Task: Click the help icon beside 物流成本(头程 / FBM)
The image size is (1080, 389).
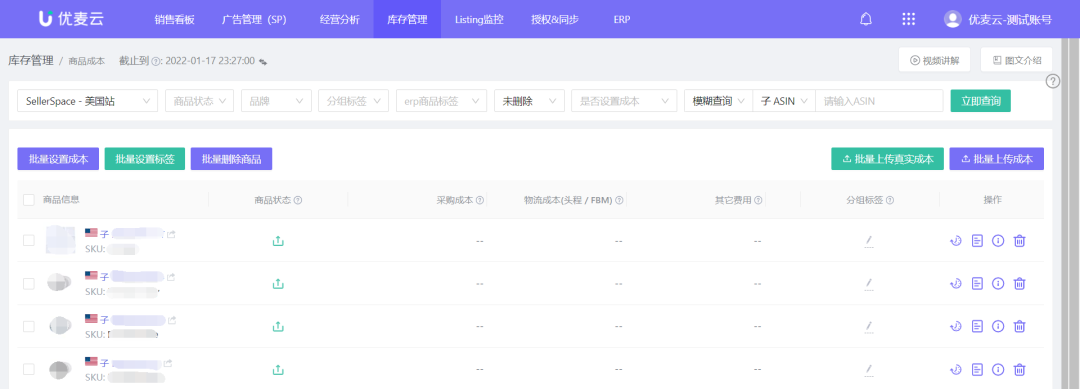Action: click(619, 200)
